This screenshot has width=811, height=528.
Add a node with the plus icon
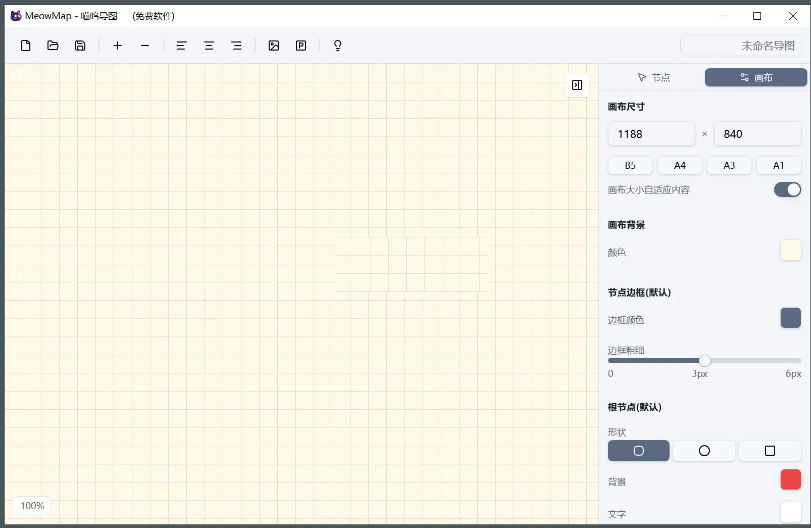tap(118, 46)
